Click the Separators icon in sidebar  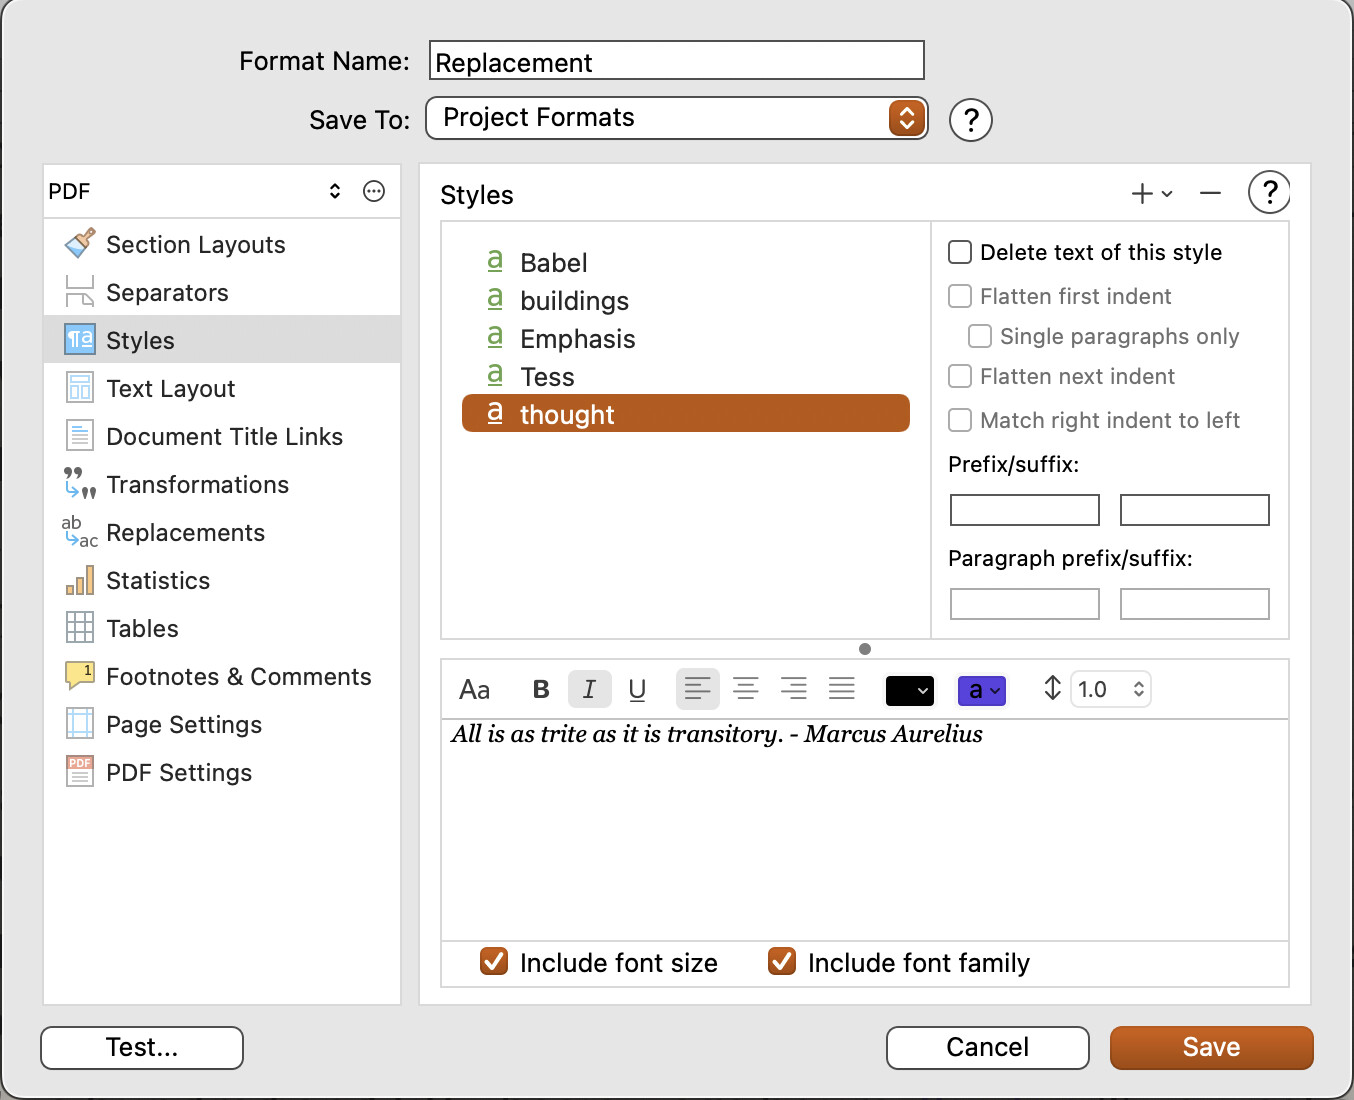(x=80, y=291)
